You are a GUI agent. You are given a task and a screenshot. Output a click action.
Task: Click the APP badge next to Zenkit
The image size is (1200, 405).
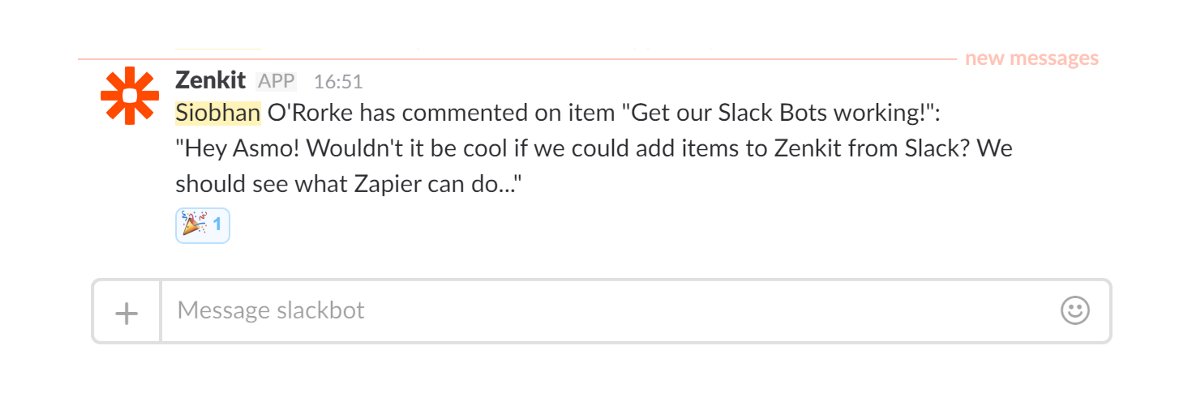[x=276, y=81]
